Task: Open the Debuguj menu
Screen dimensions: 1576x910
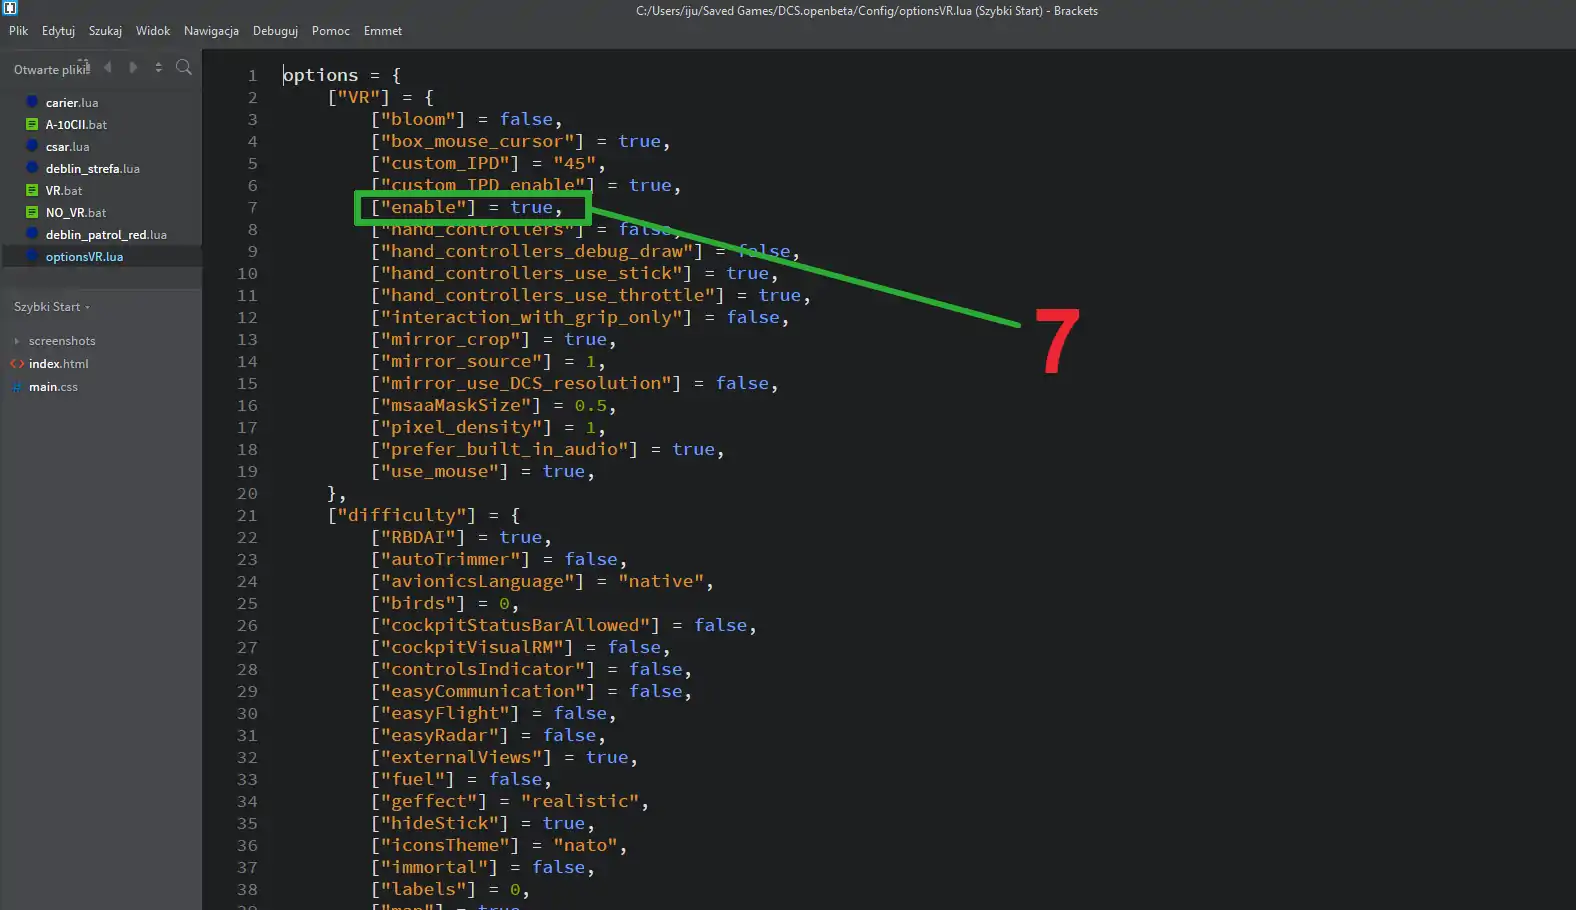Action: (x=275, y=31)
